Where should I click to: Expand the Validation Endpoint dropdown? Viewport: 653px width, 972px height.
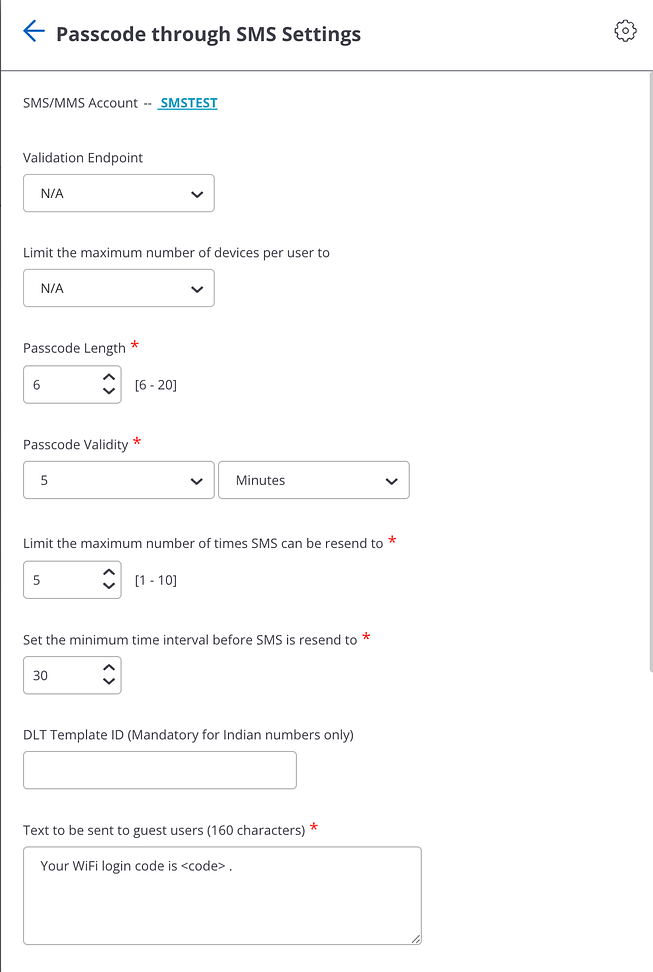[119, 194]
